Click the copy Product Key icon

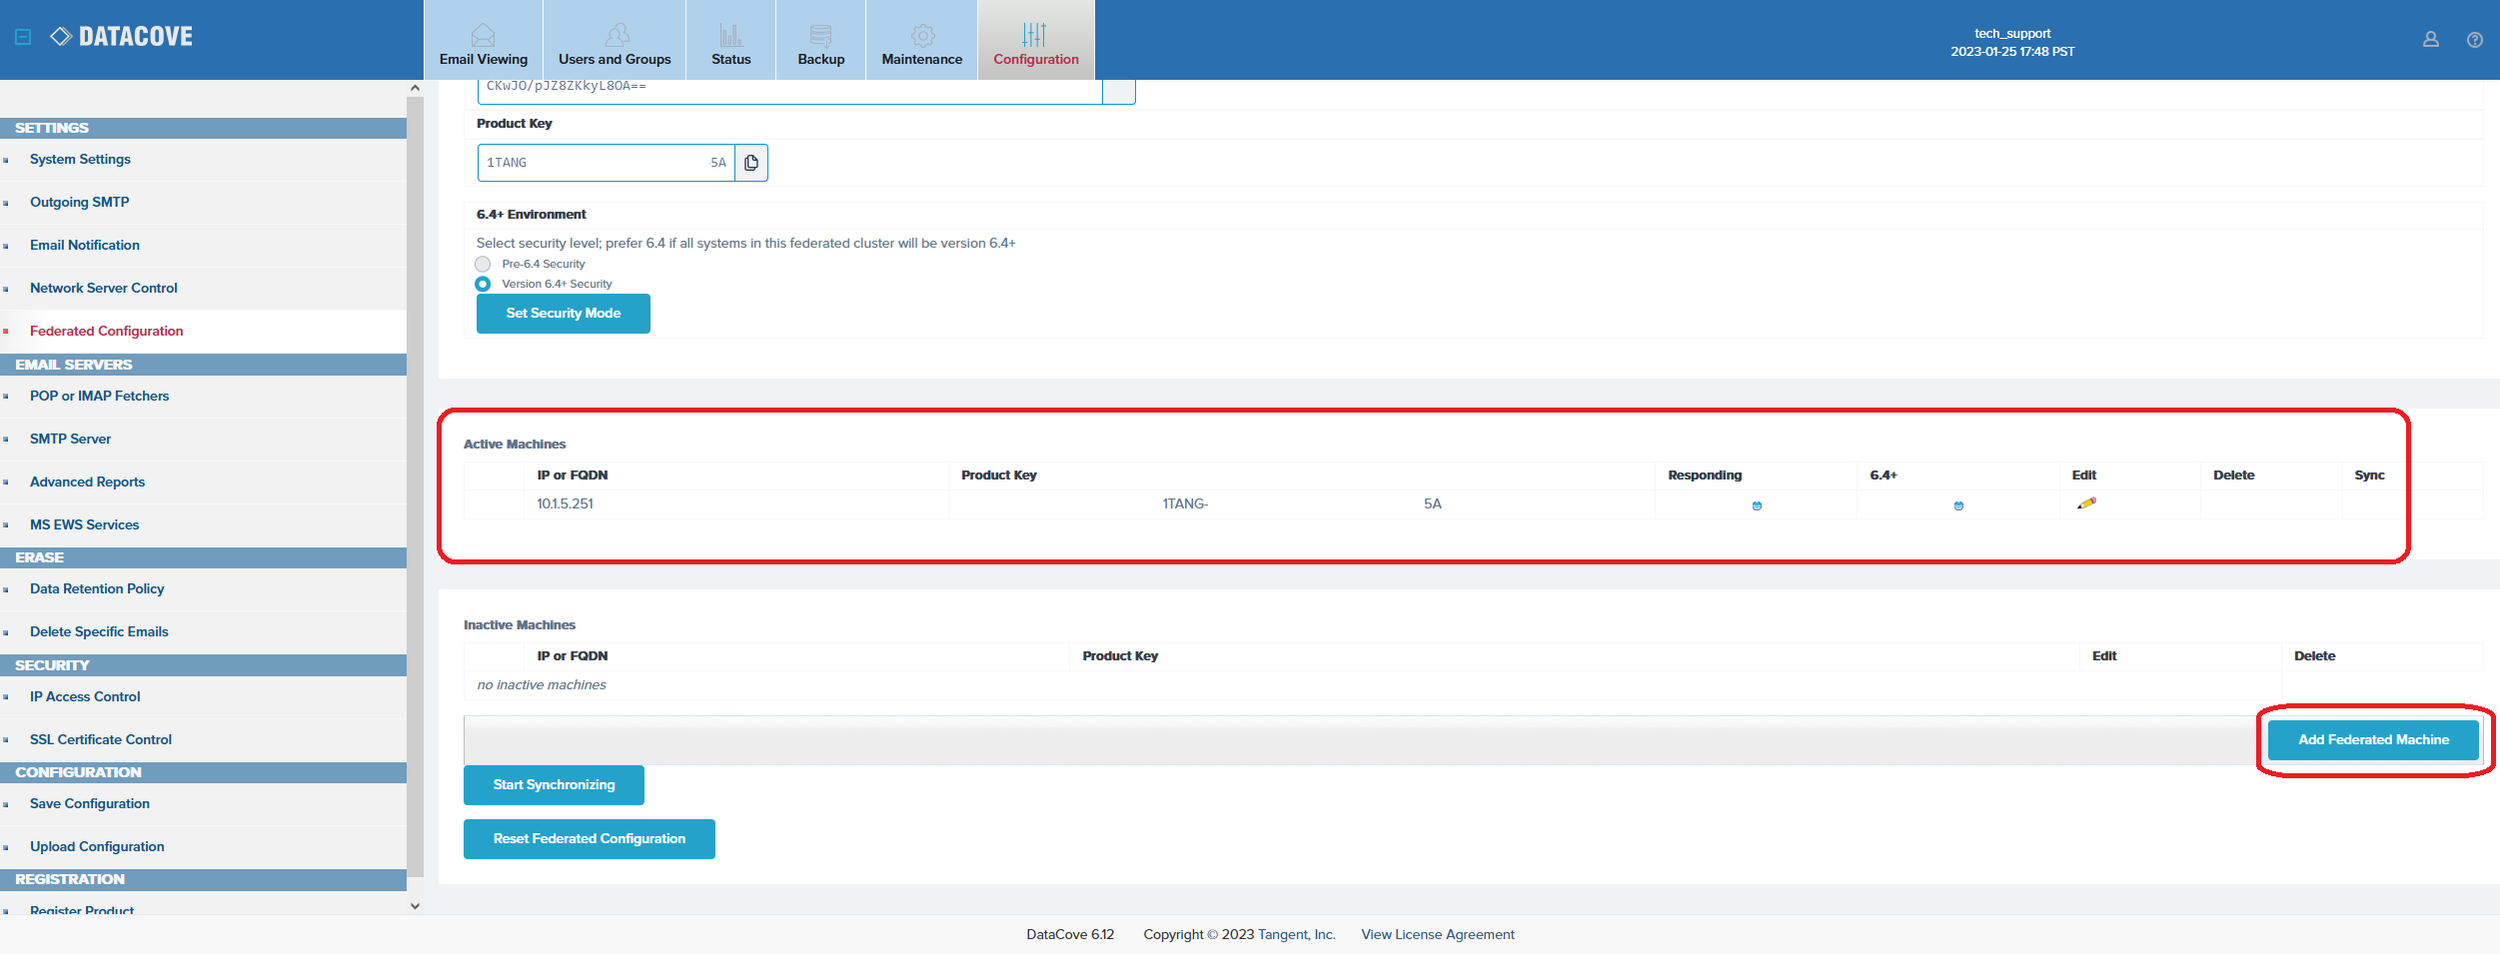pyautogui.click(x=751, y=163)
